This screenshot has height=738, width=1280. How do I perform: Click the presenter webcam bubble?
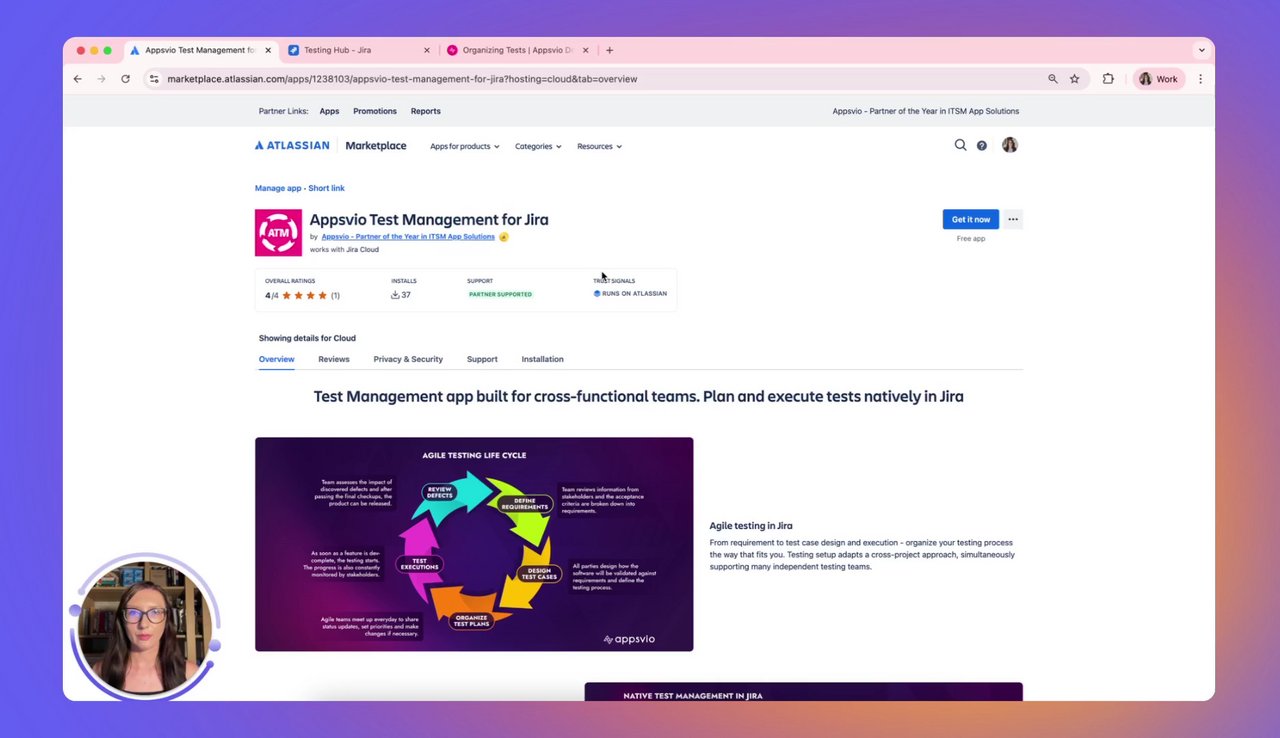[x=145, y=626]
